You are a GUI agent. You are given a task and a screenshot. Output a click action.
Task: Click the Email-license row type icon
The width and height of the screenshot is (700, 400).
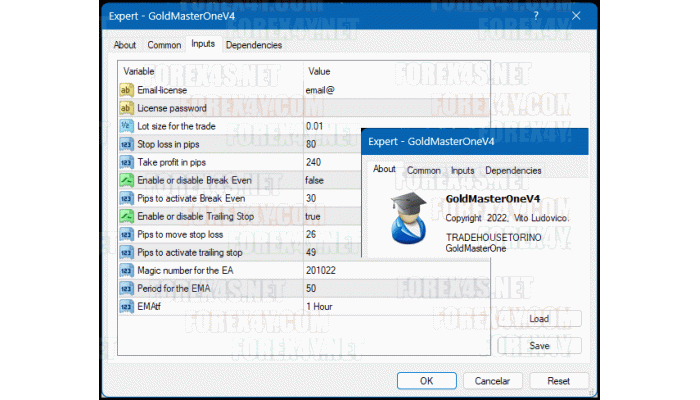point(127,90)
